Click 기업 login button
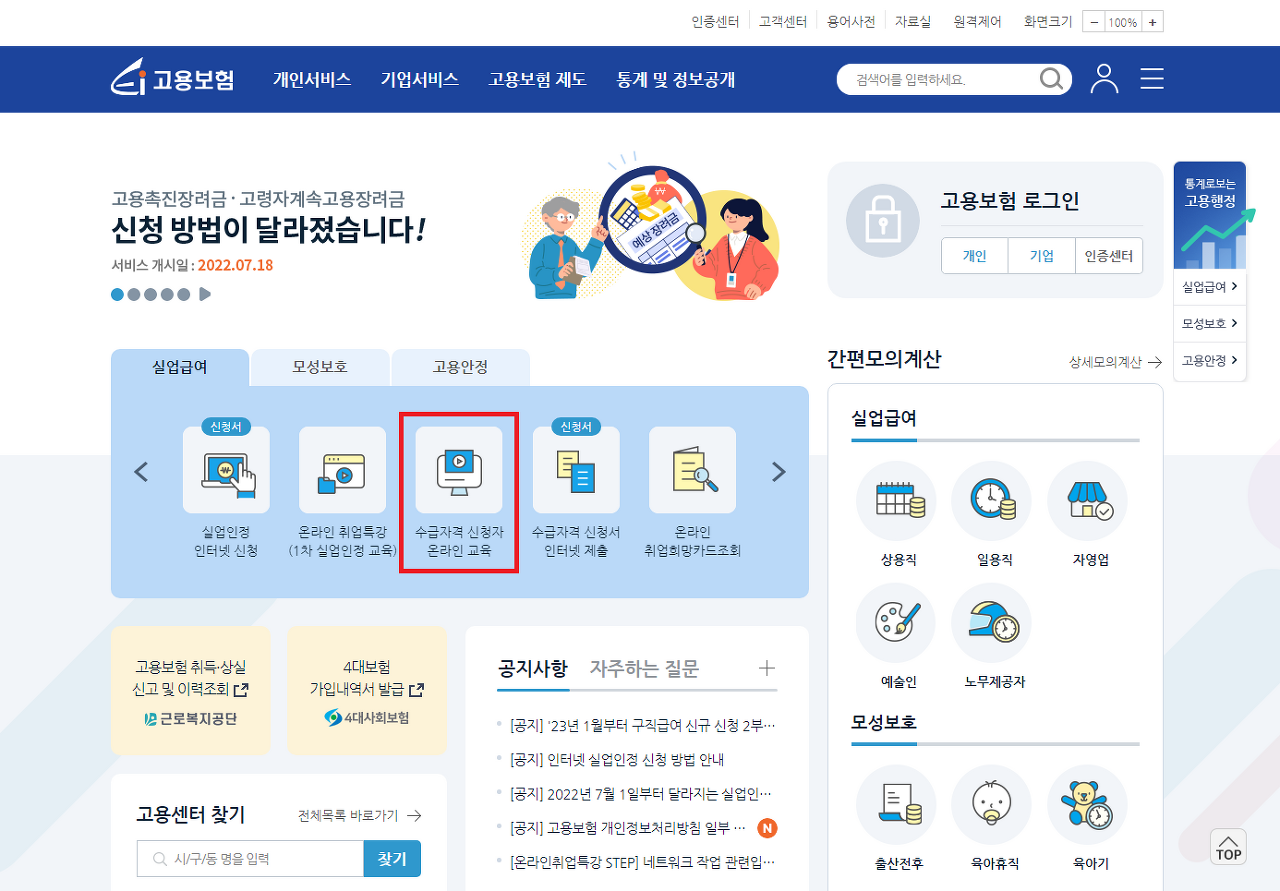Screen dimensions: 1280x891 (x=1042, y=256)
